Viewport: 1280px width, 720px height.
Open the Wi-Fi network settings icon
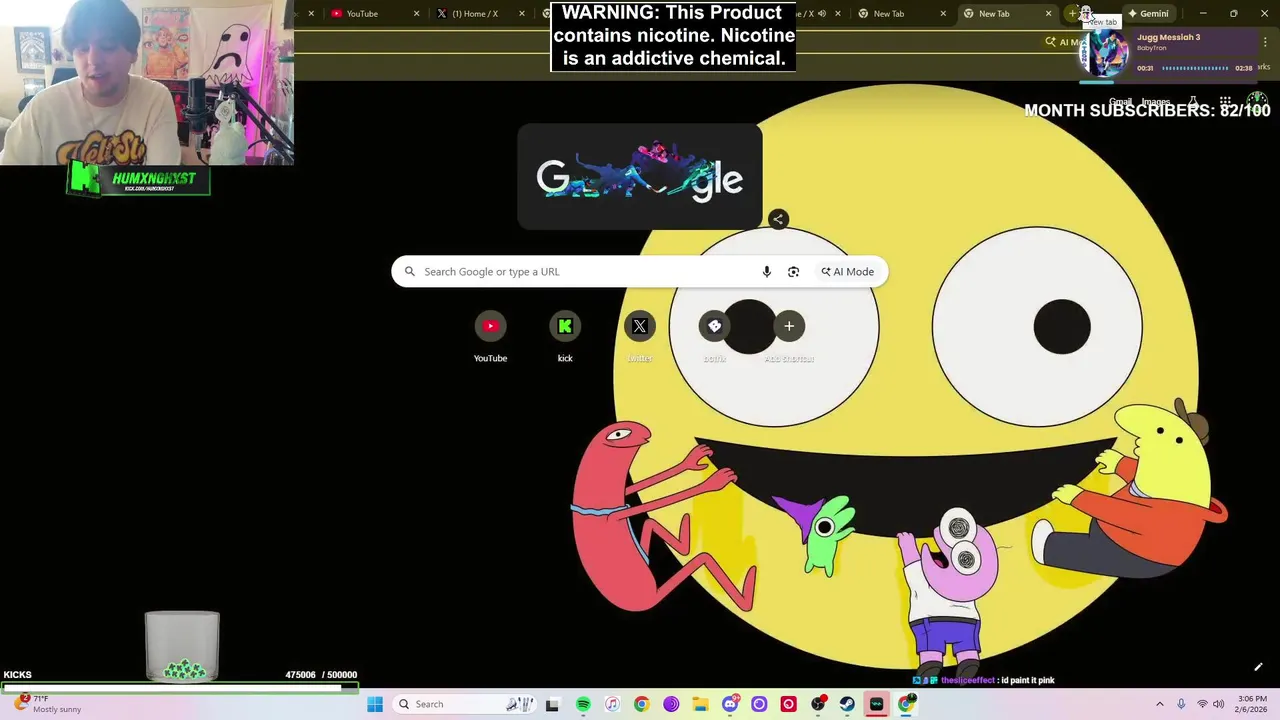[1202, 704]
